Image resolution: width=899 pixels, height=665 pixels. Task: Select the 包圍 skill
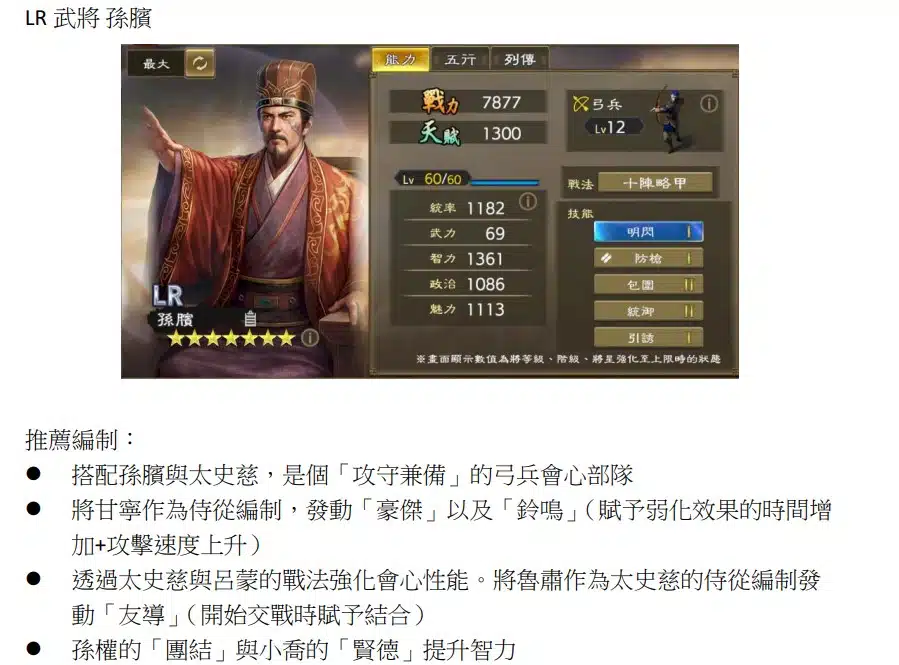pos(648,285)
